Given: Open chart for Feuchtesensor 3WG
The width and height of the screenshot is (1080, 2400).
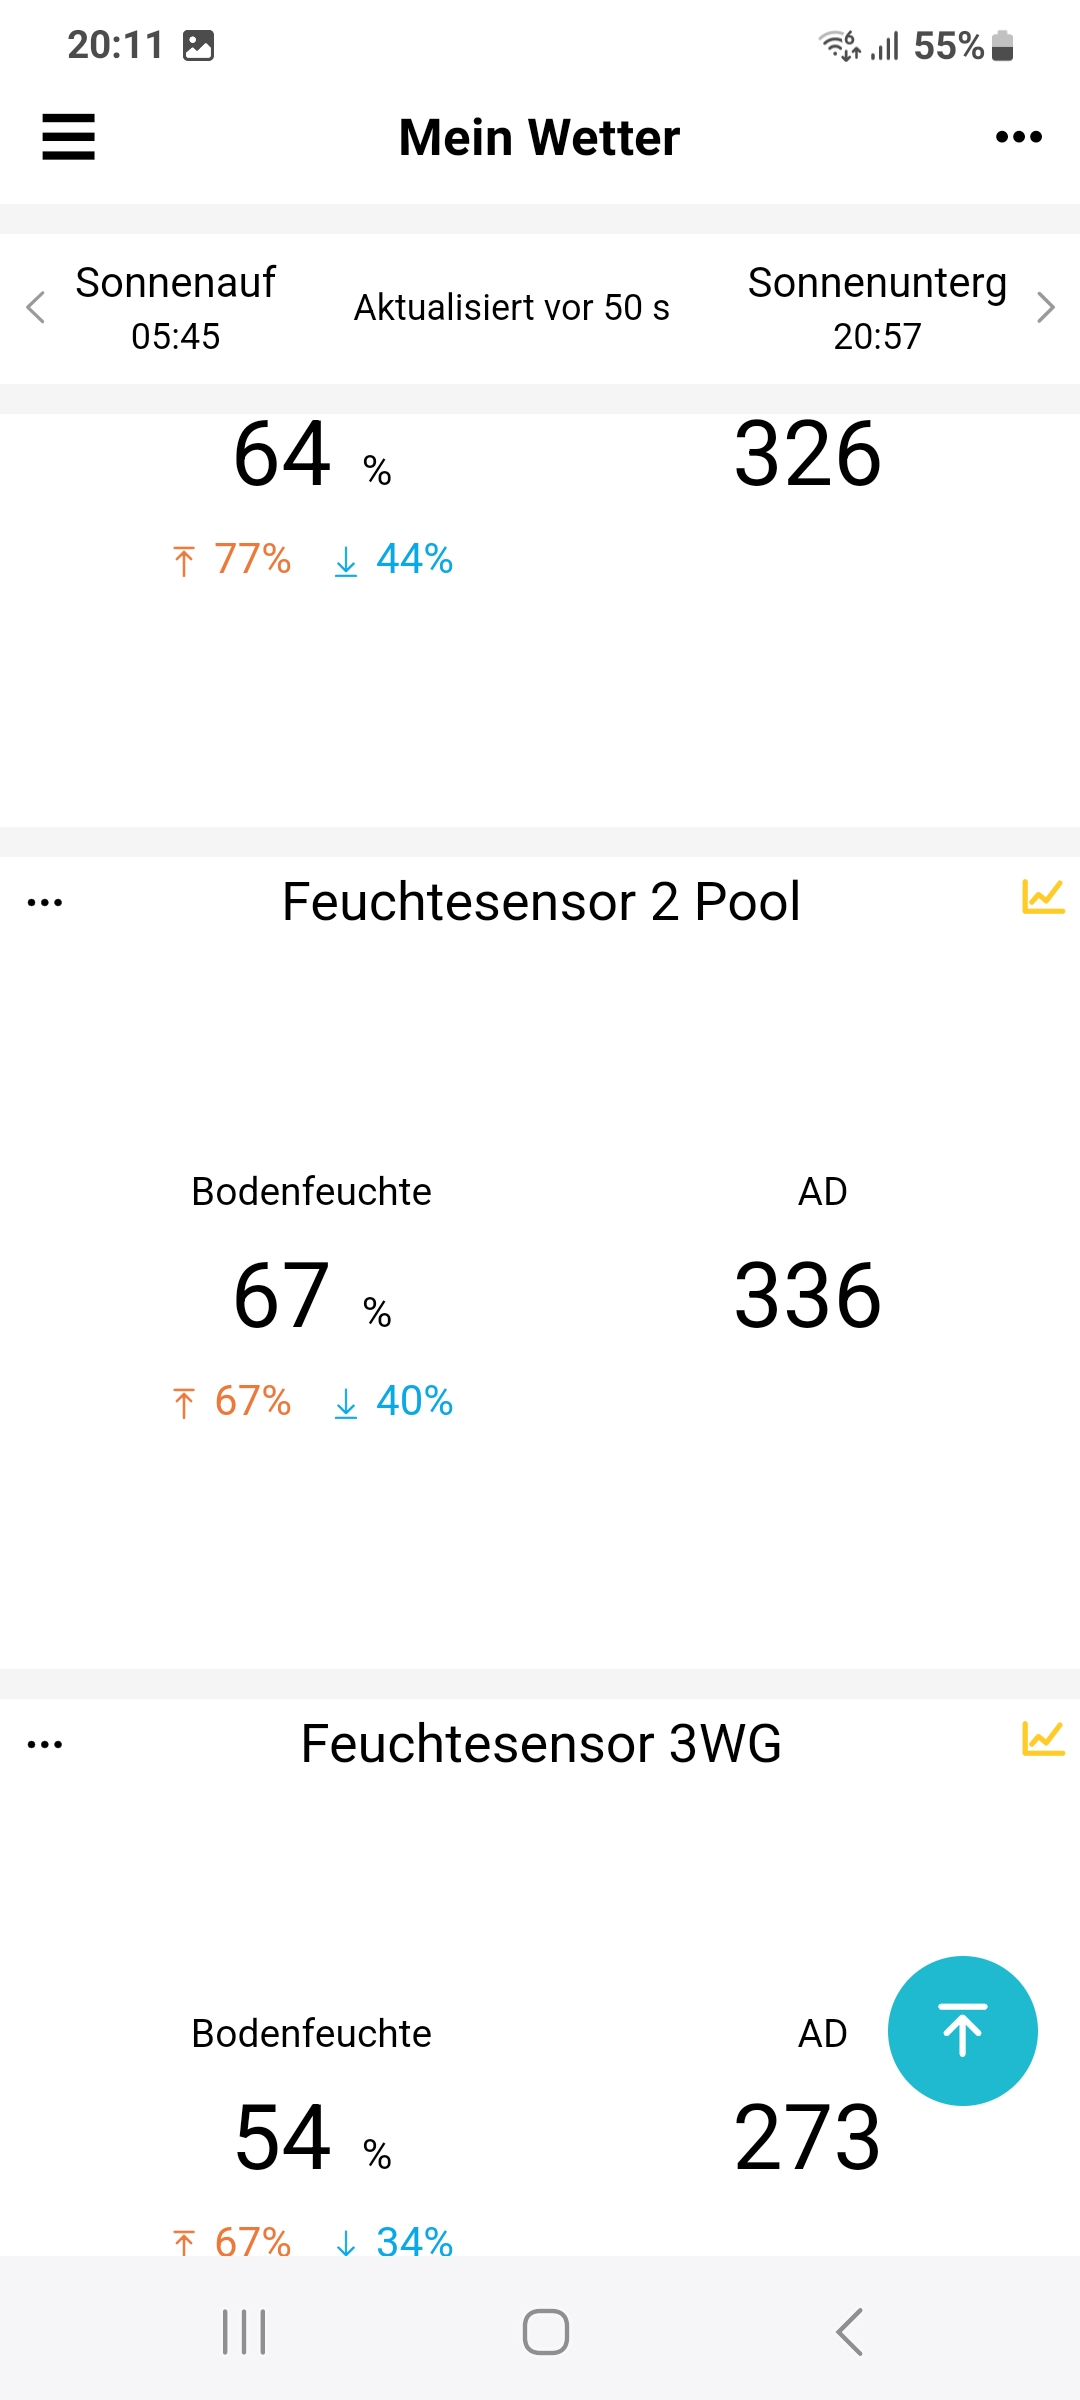Looking at the screenshot, I should point(1042,1739).
